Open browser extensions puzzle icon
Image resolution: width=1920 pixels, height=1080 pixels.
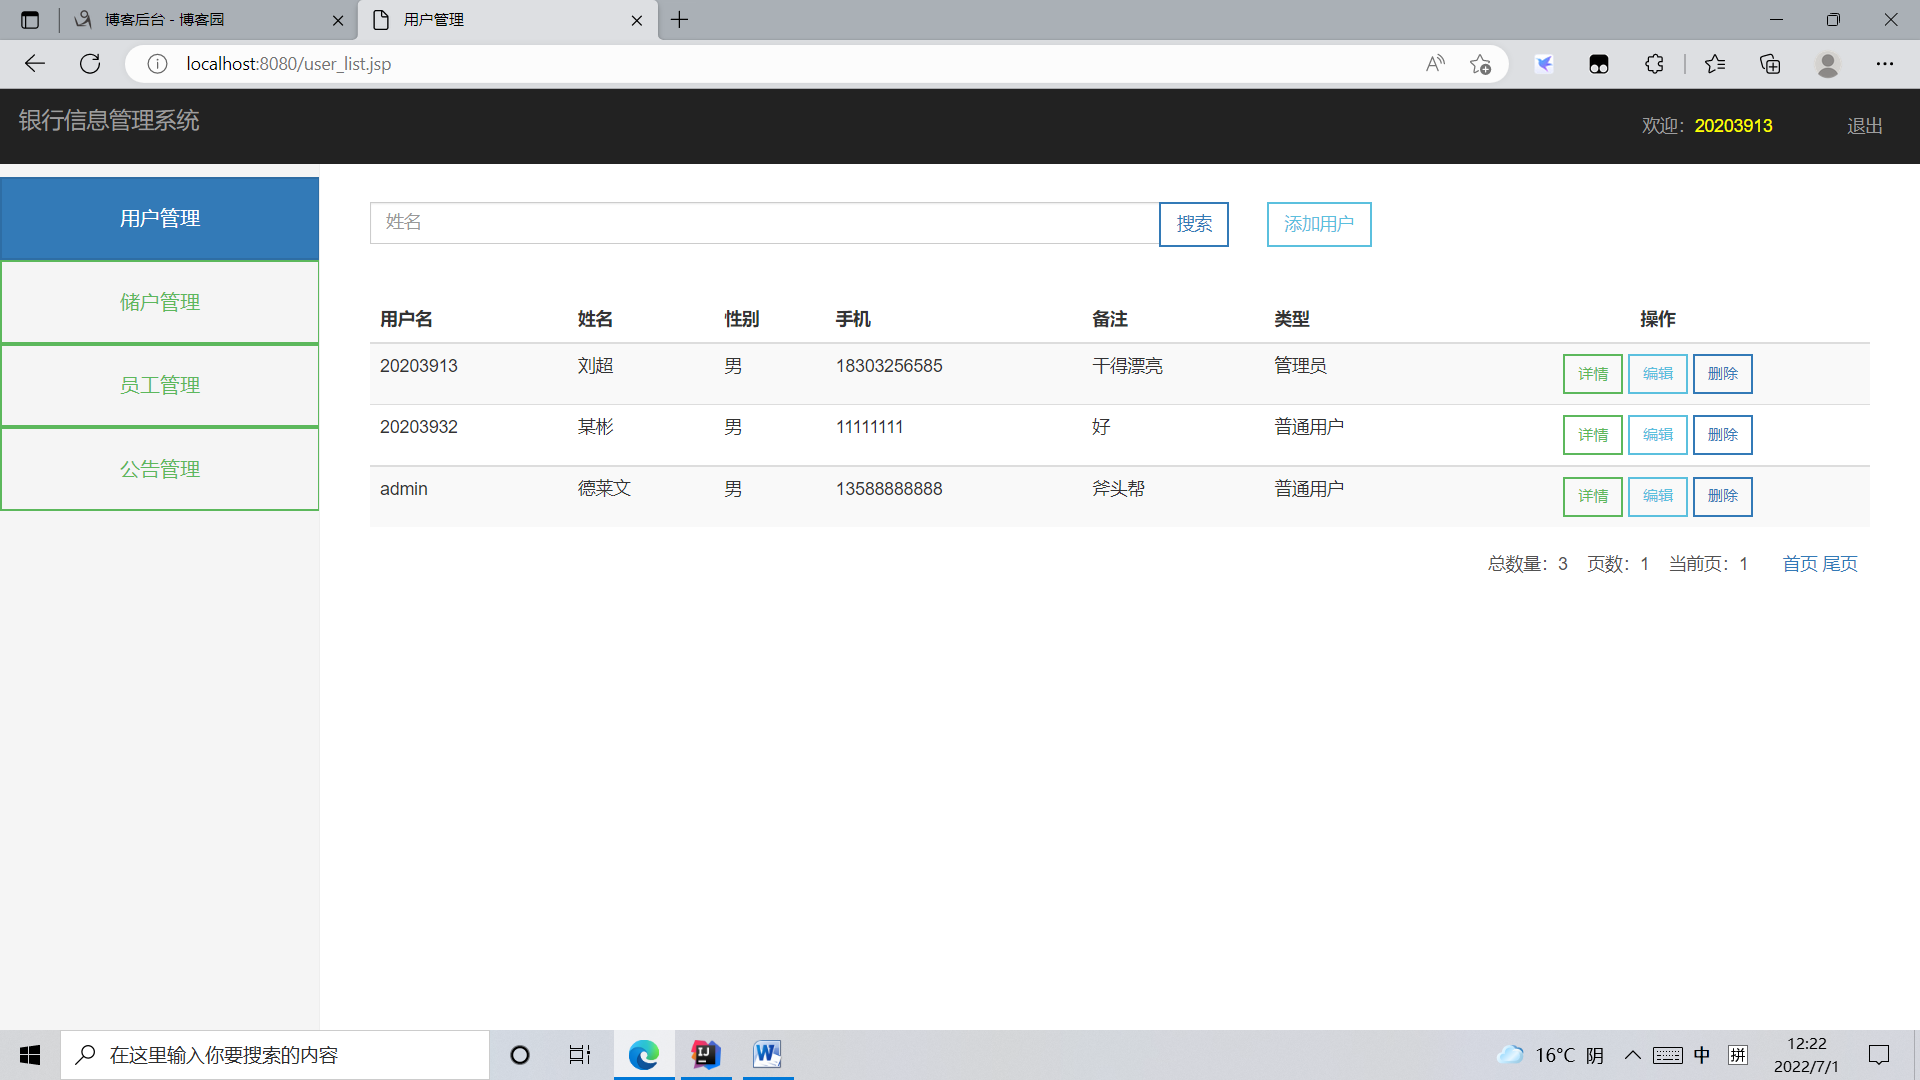[1654, 64]
